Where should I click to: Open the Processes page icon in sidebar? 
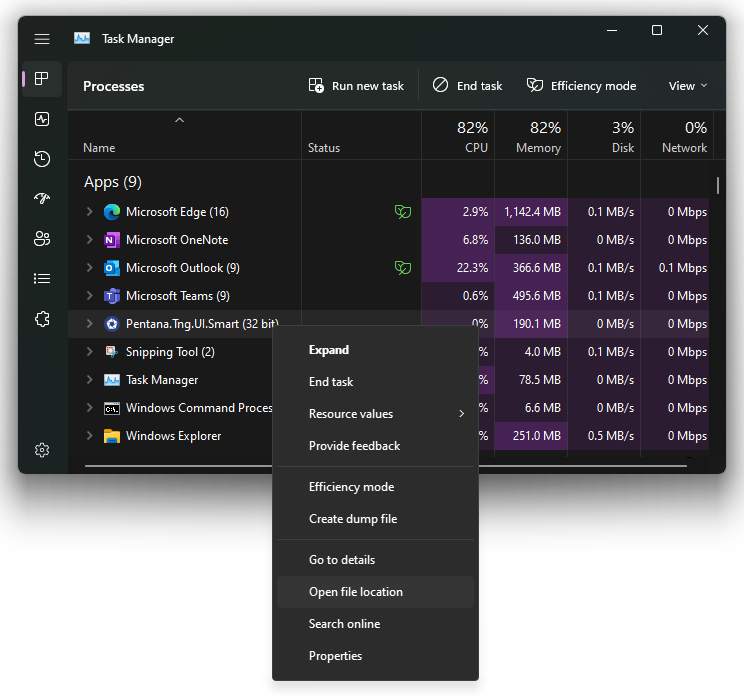[x=42, y=79]
